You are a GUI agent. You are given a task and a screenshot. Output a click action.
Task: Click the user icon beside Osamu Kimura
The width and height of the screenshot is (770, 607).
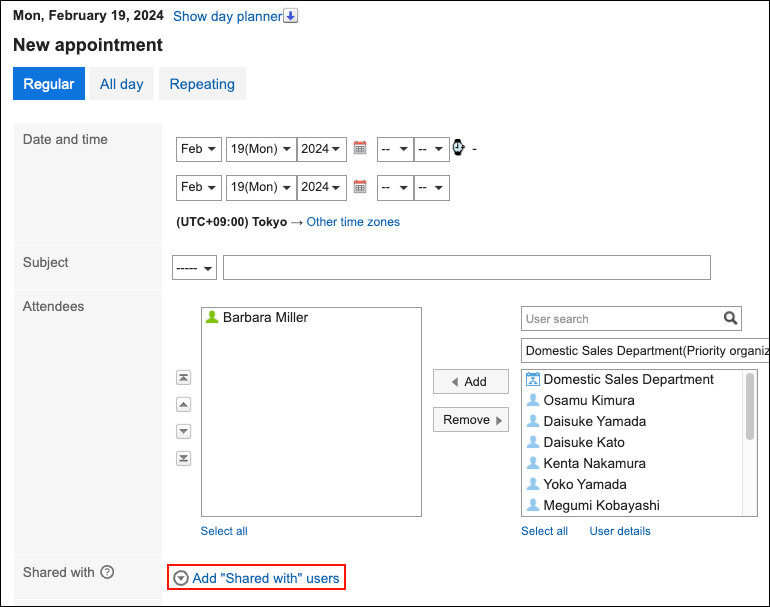532,400
